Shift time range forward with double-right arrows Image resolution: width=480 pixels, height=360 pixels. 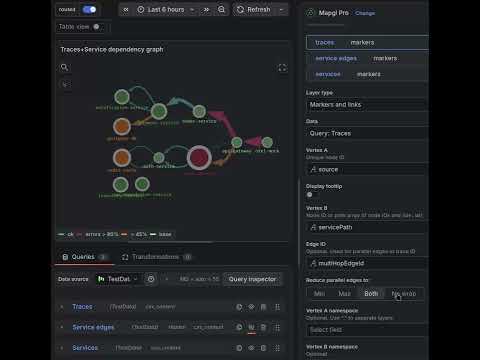206,10
